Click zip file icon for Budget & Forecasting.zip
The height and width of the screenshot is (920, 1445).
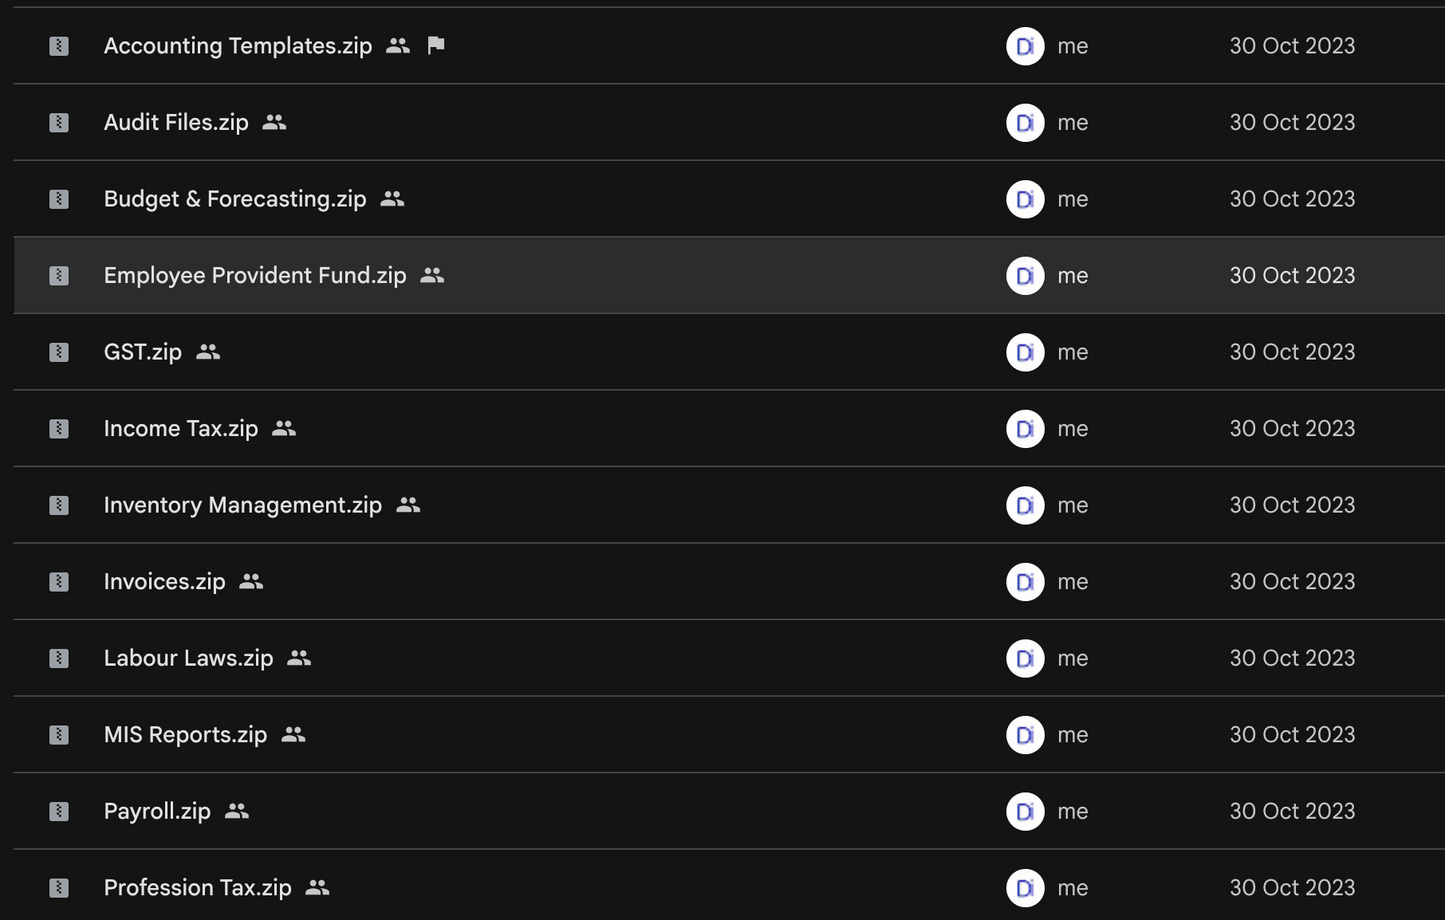[59, 199]
